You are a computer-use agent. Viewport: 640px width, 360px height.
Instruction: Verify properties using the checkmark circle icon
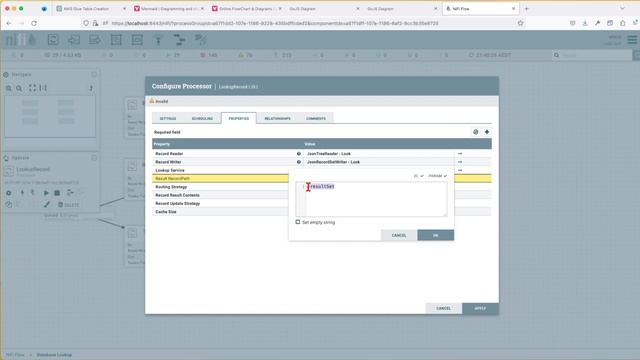click(x=476, y=132)
